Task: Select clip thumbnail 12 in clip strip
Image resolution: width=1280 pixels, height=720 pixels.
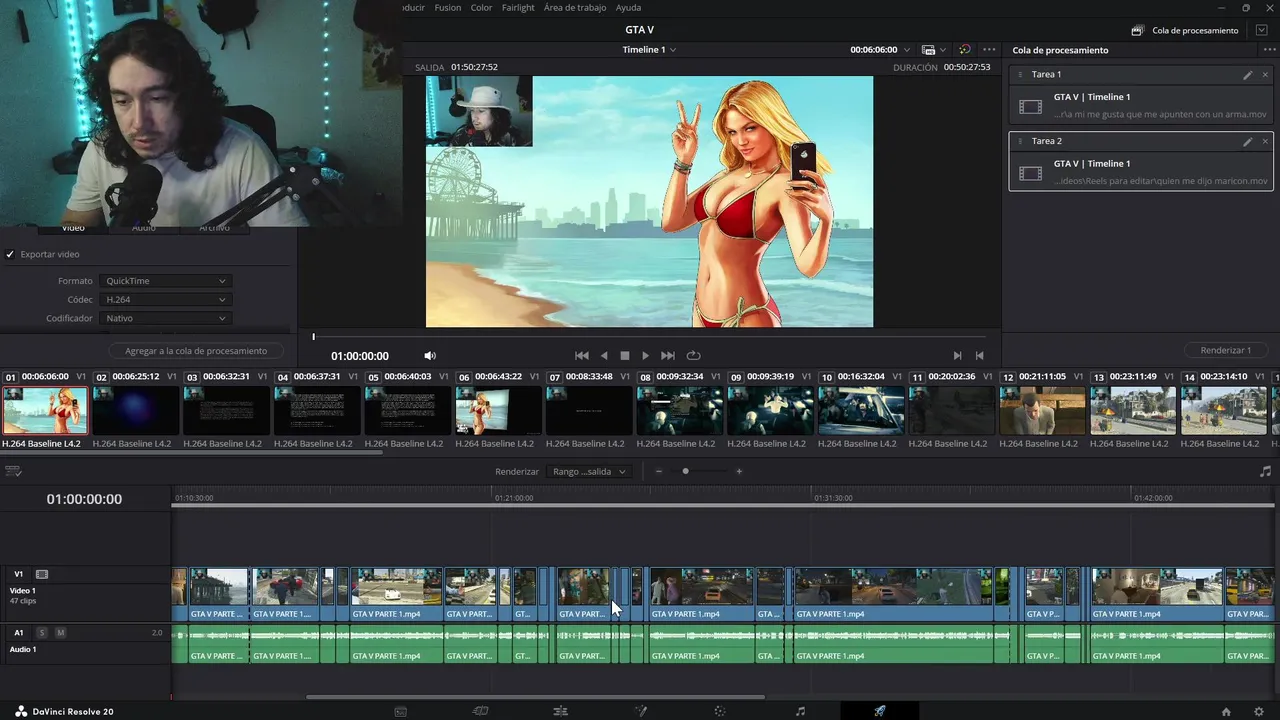Action: [1042, 410]
